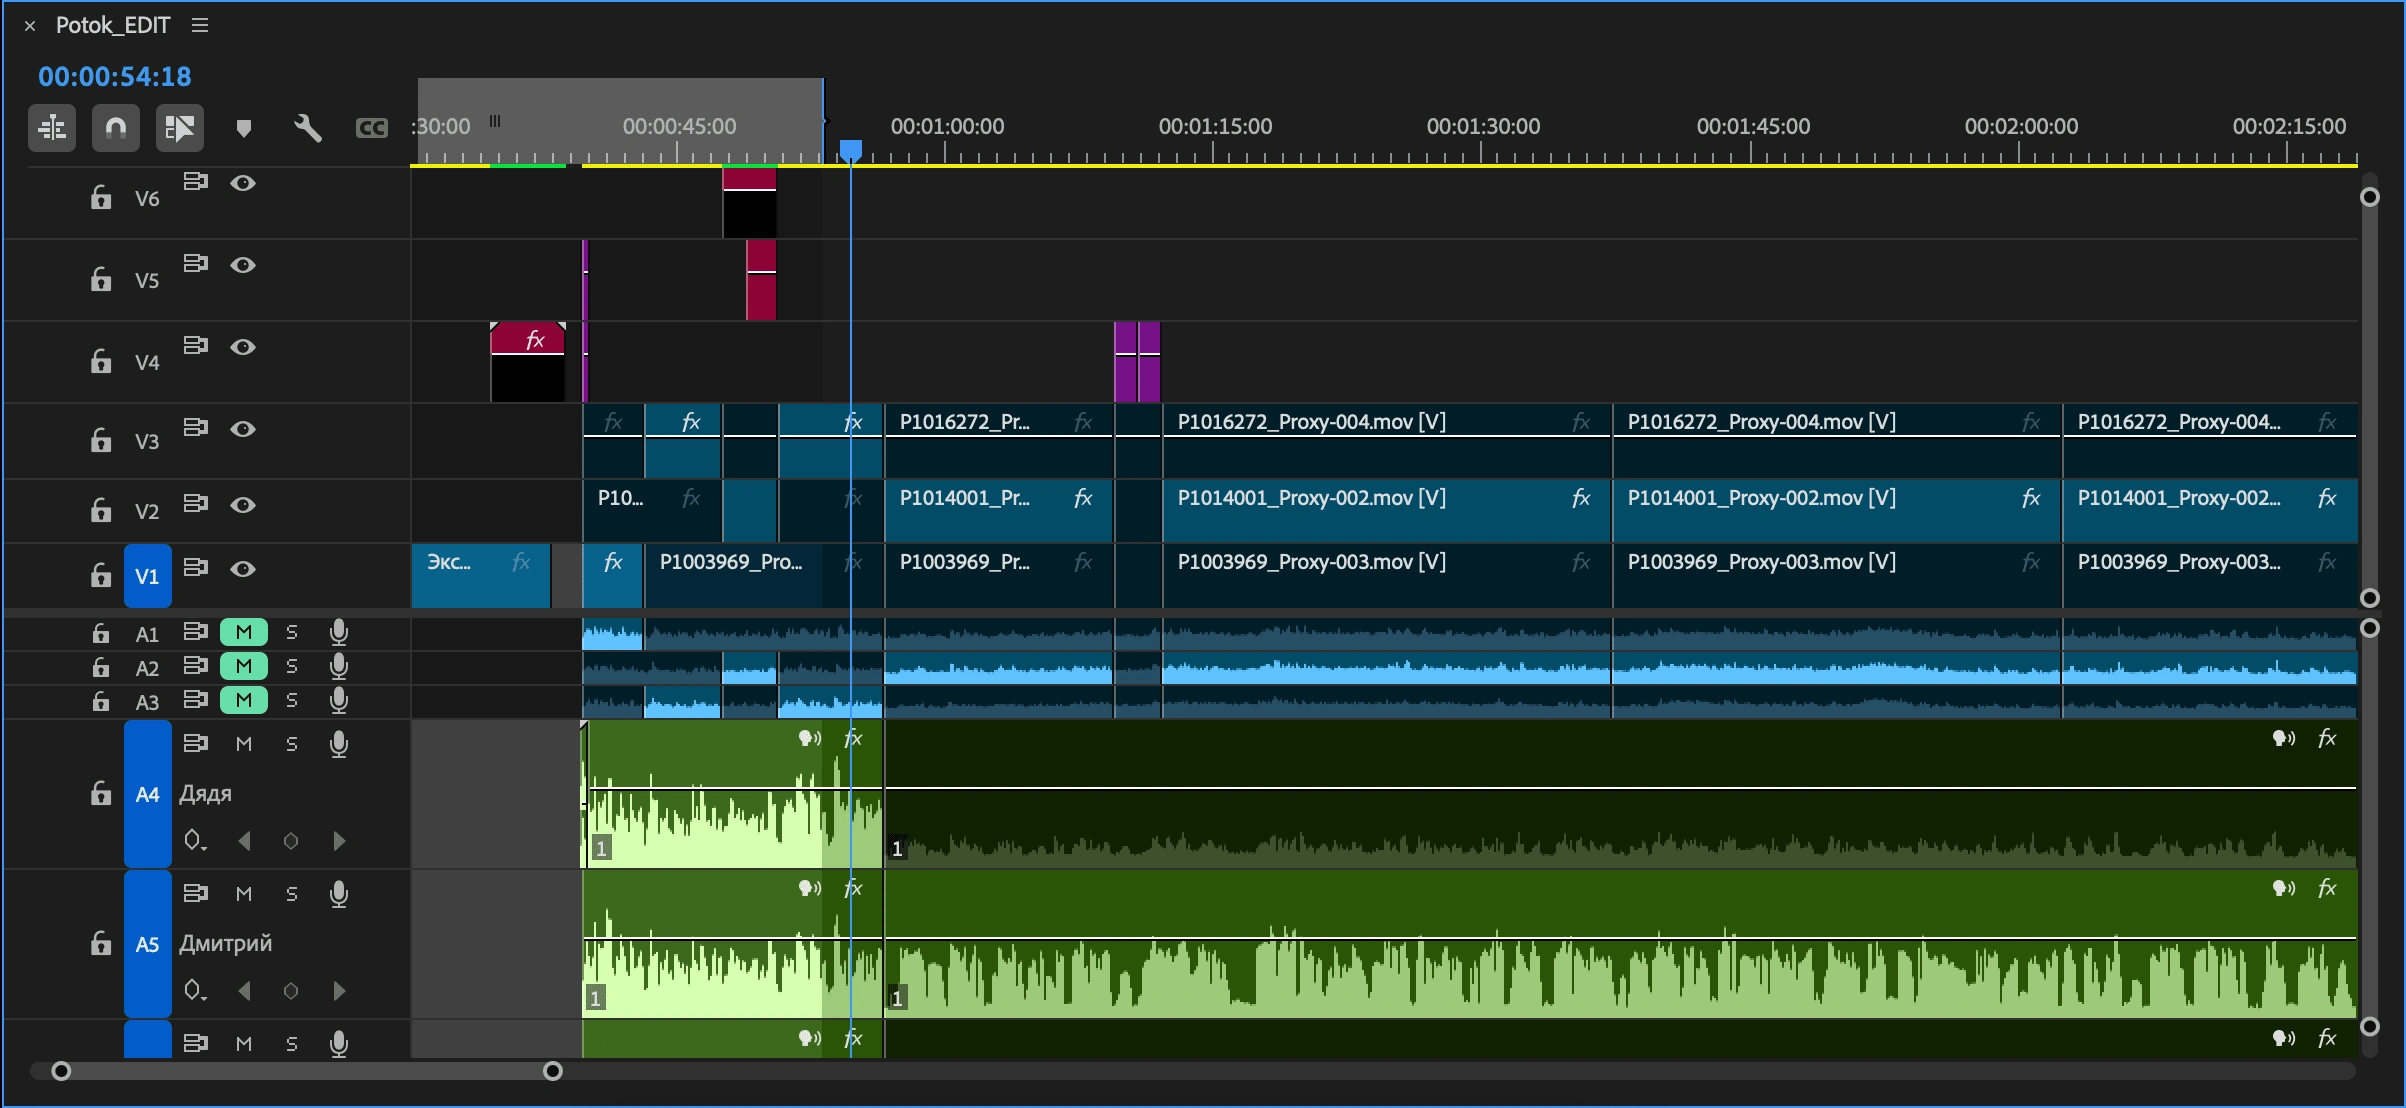Hide V6 track output eye

[x=243, y=183]
